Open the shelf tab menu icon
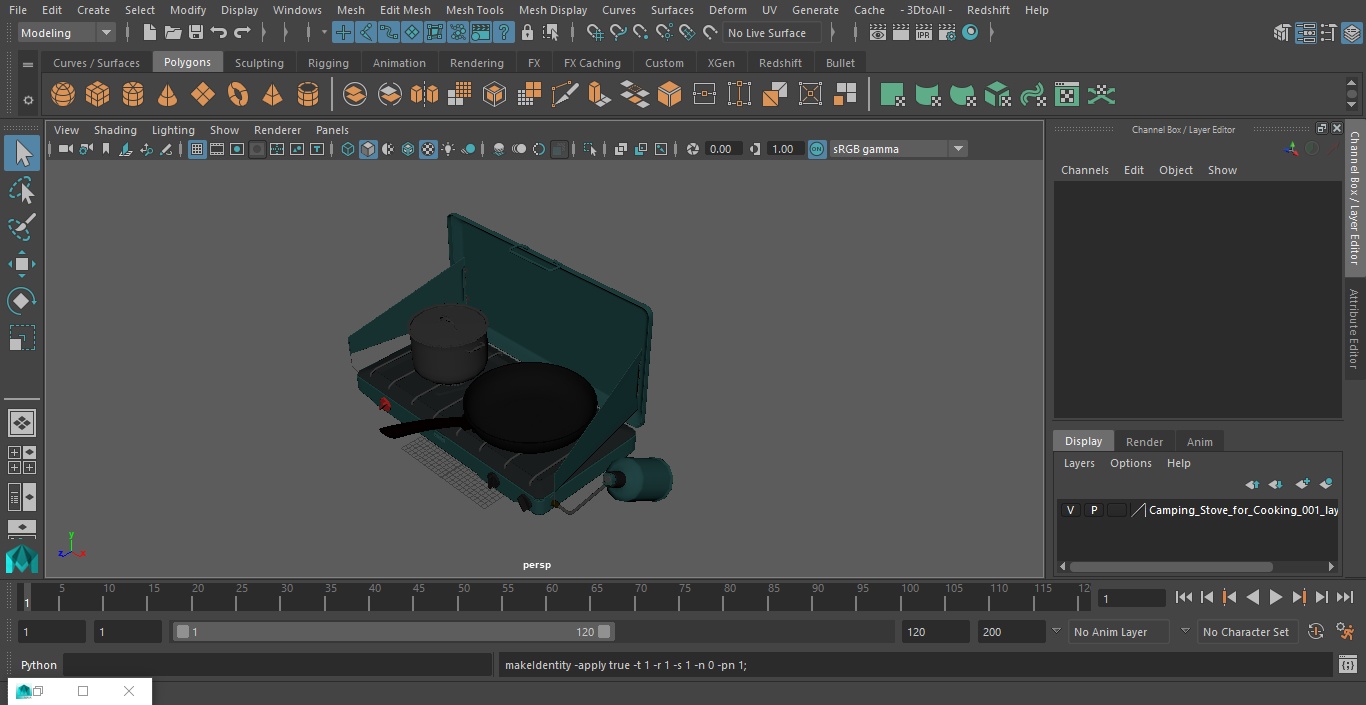1366x705 pixels. point(28,64)
